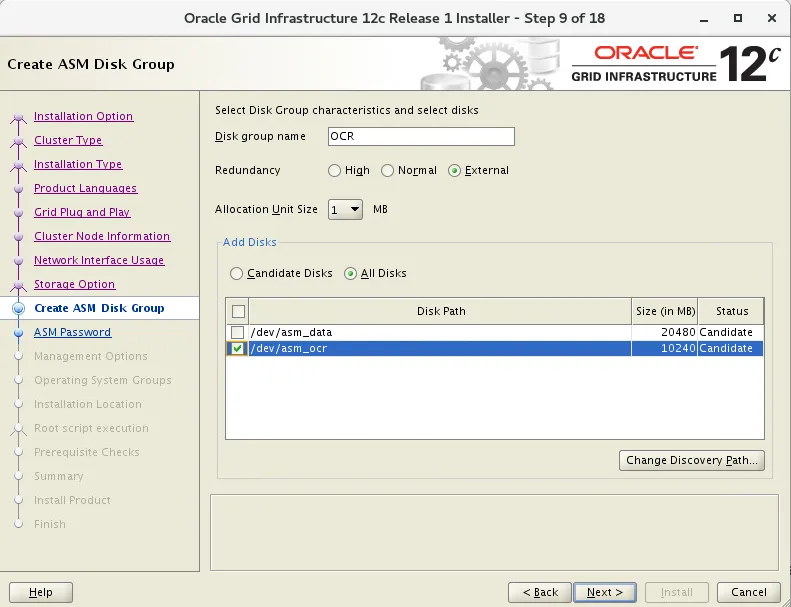The height and width of the screenshot is (607, 791).
Task: Click Change Discovery Path button
Action: [x=692, y=460]
